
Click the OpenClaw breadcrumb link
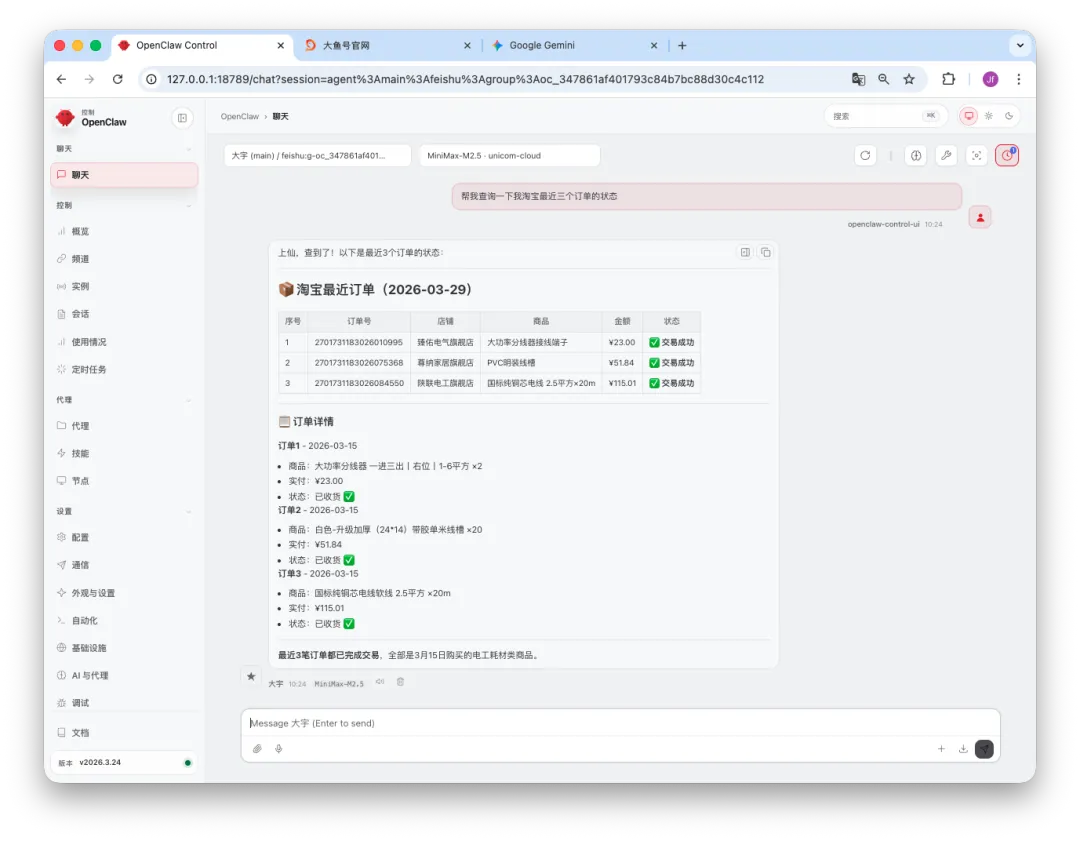[x=240, y=116]
